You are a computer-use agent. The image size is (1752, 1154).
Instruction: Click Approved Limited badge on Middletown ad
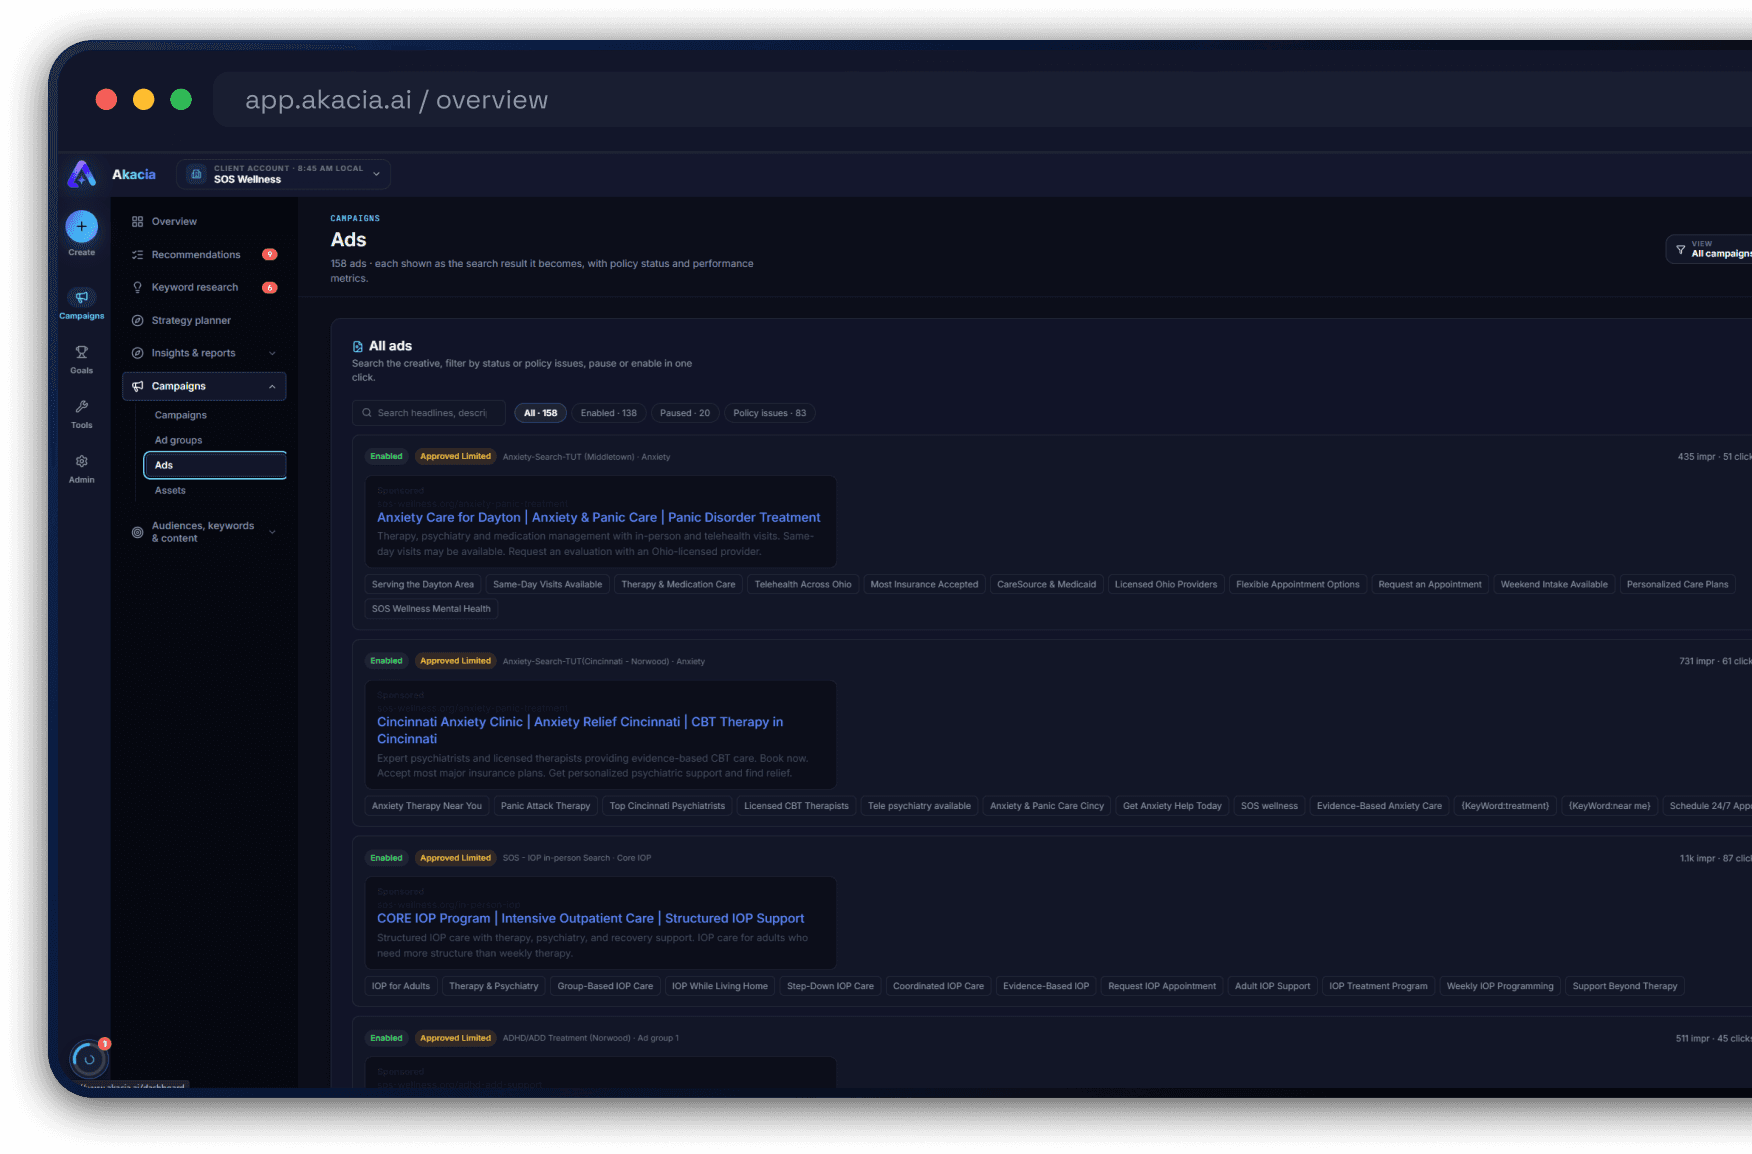click(455, 457)
